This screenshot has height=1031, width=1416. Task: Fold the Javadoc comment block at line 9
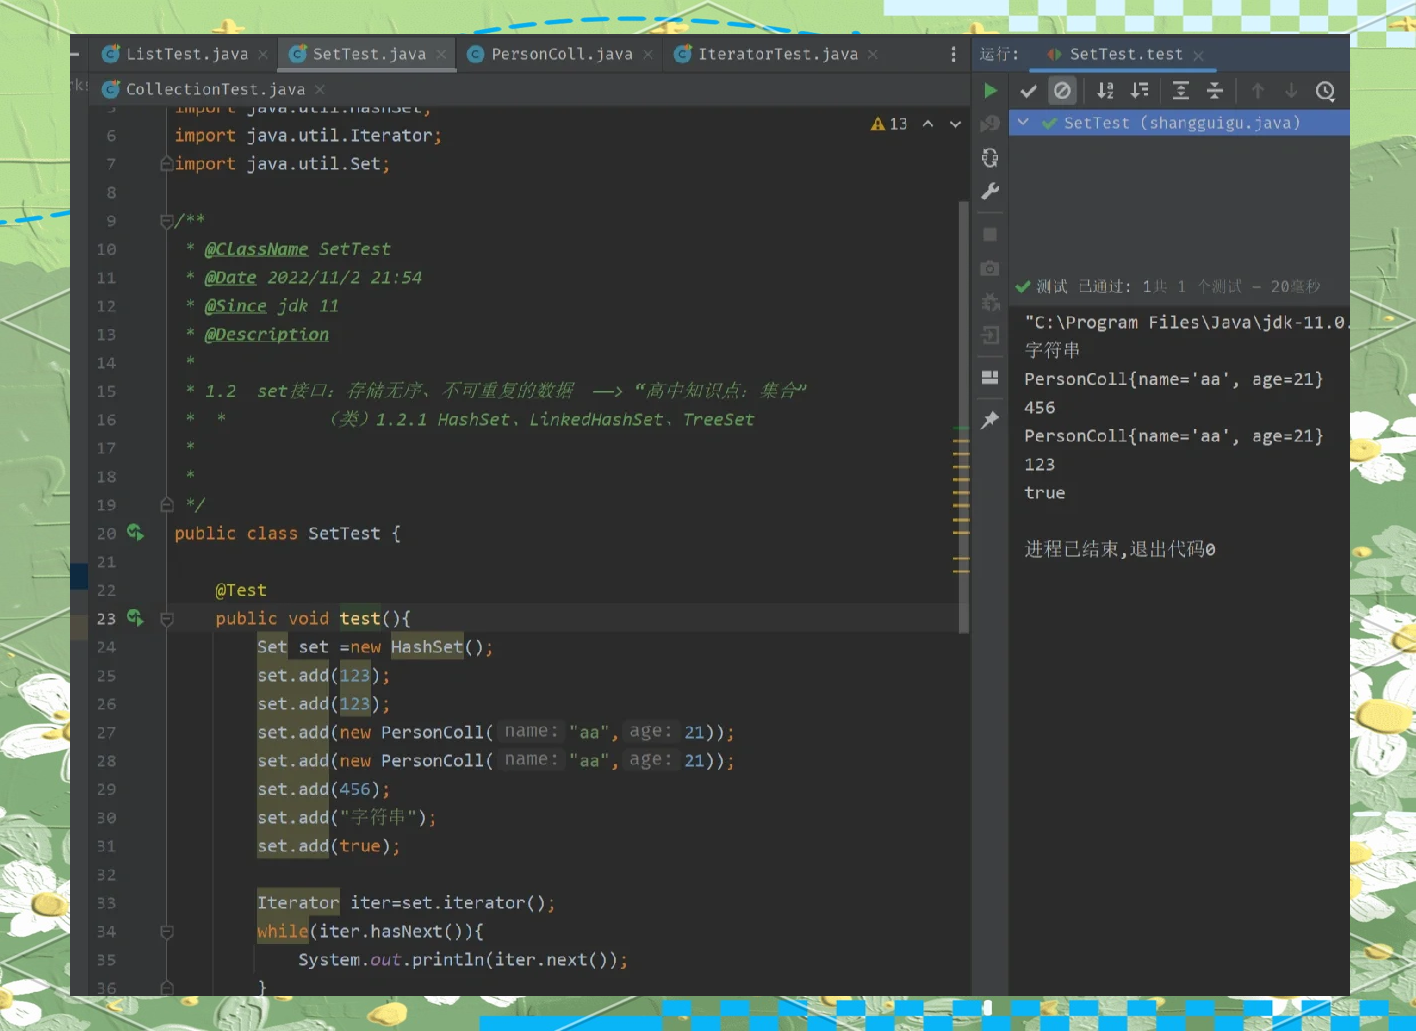[167, 221]
